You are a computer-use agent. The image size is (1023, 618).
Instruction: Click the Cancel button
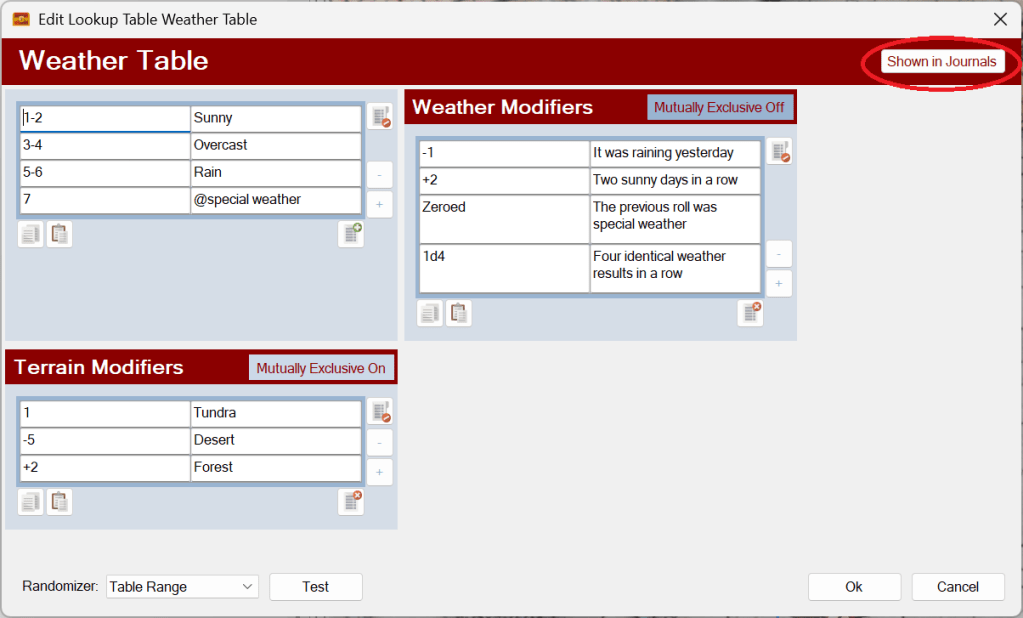point(958,587)
